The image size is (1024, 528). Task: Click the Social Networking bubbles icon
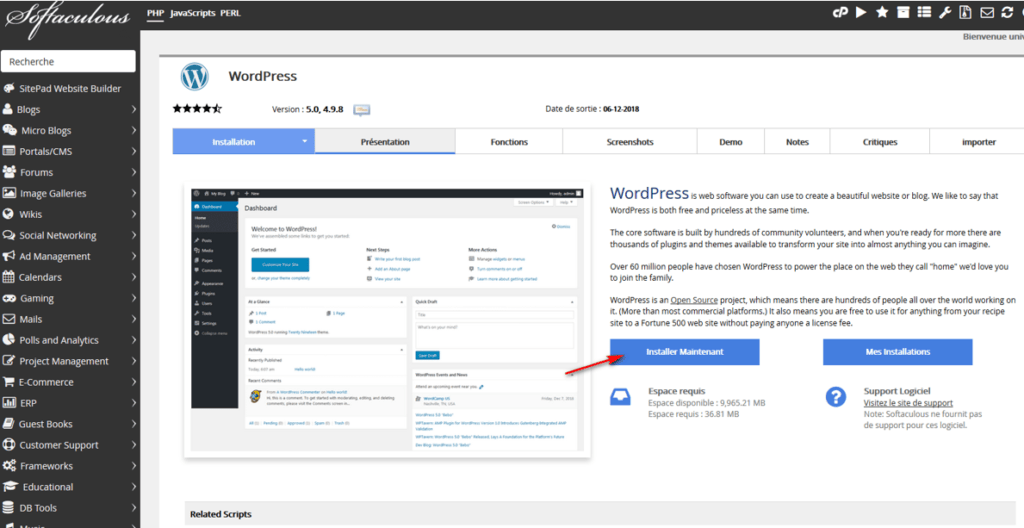tap(9, 235)
